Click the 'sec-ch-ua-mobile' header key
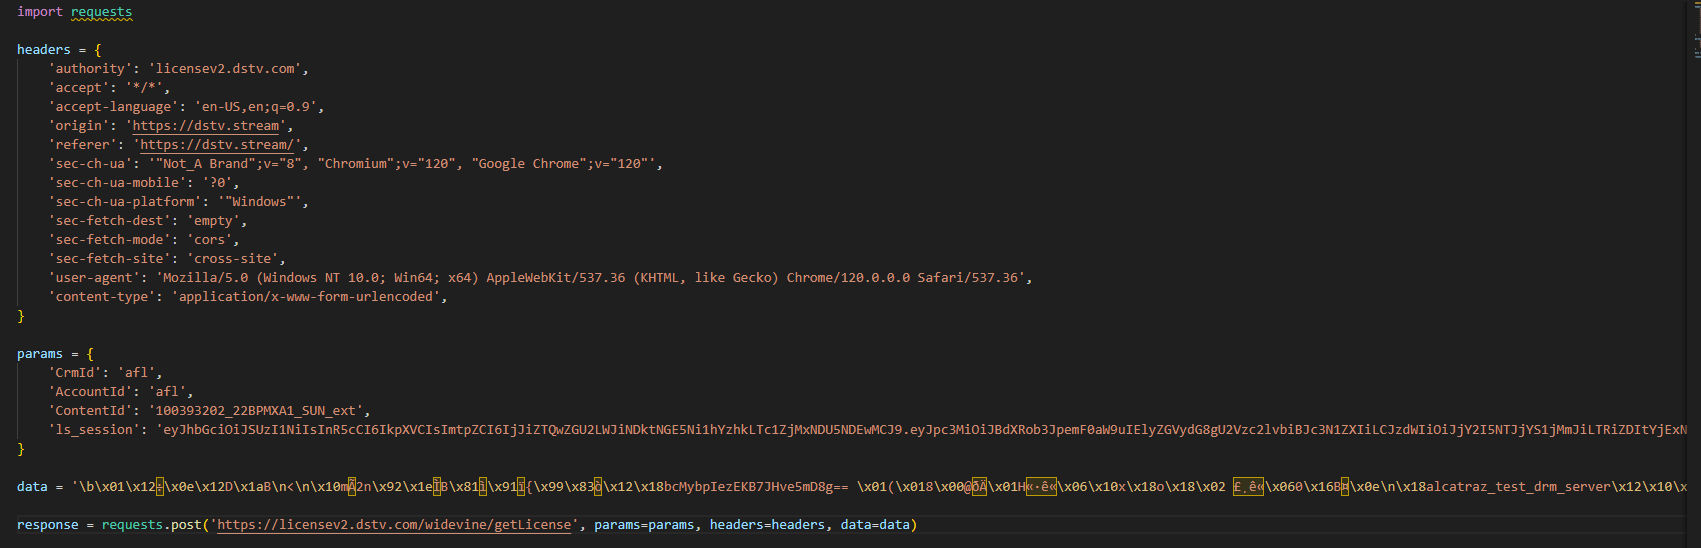 pos(117,183)
